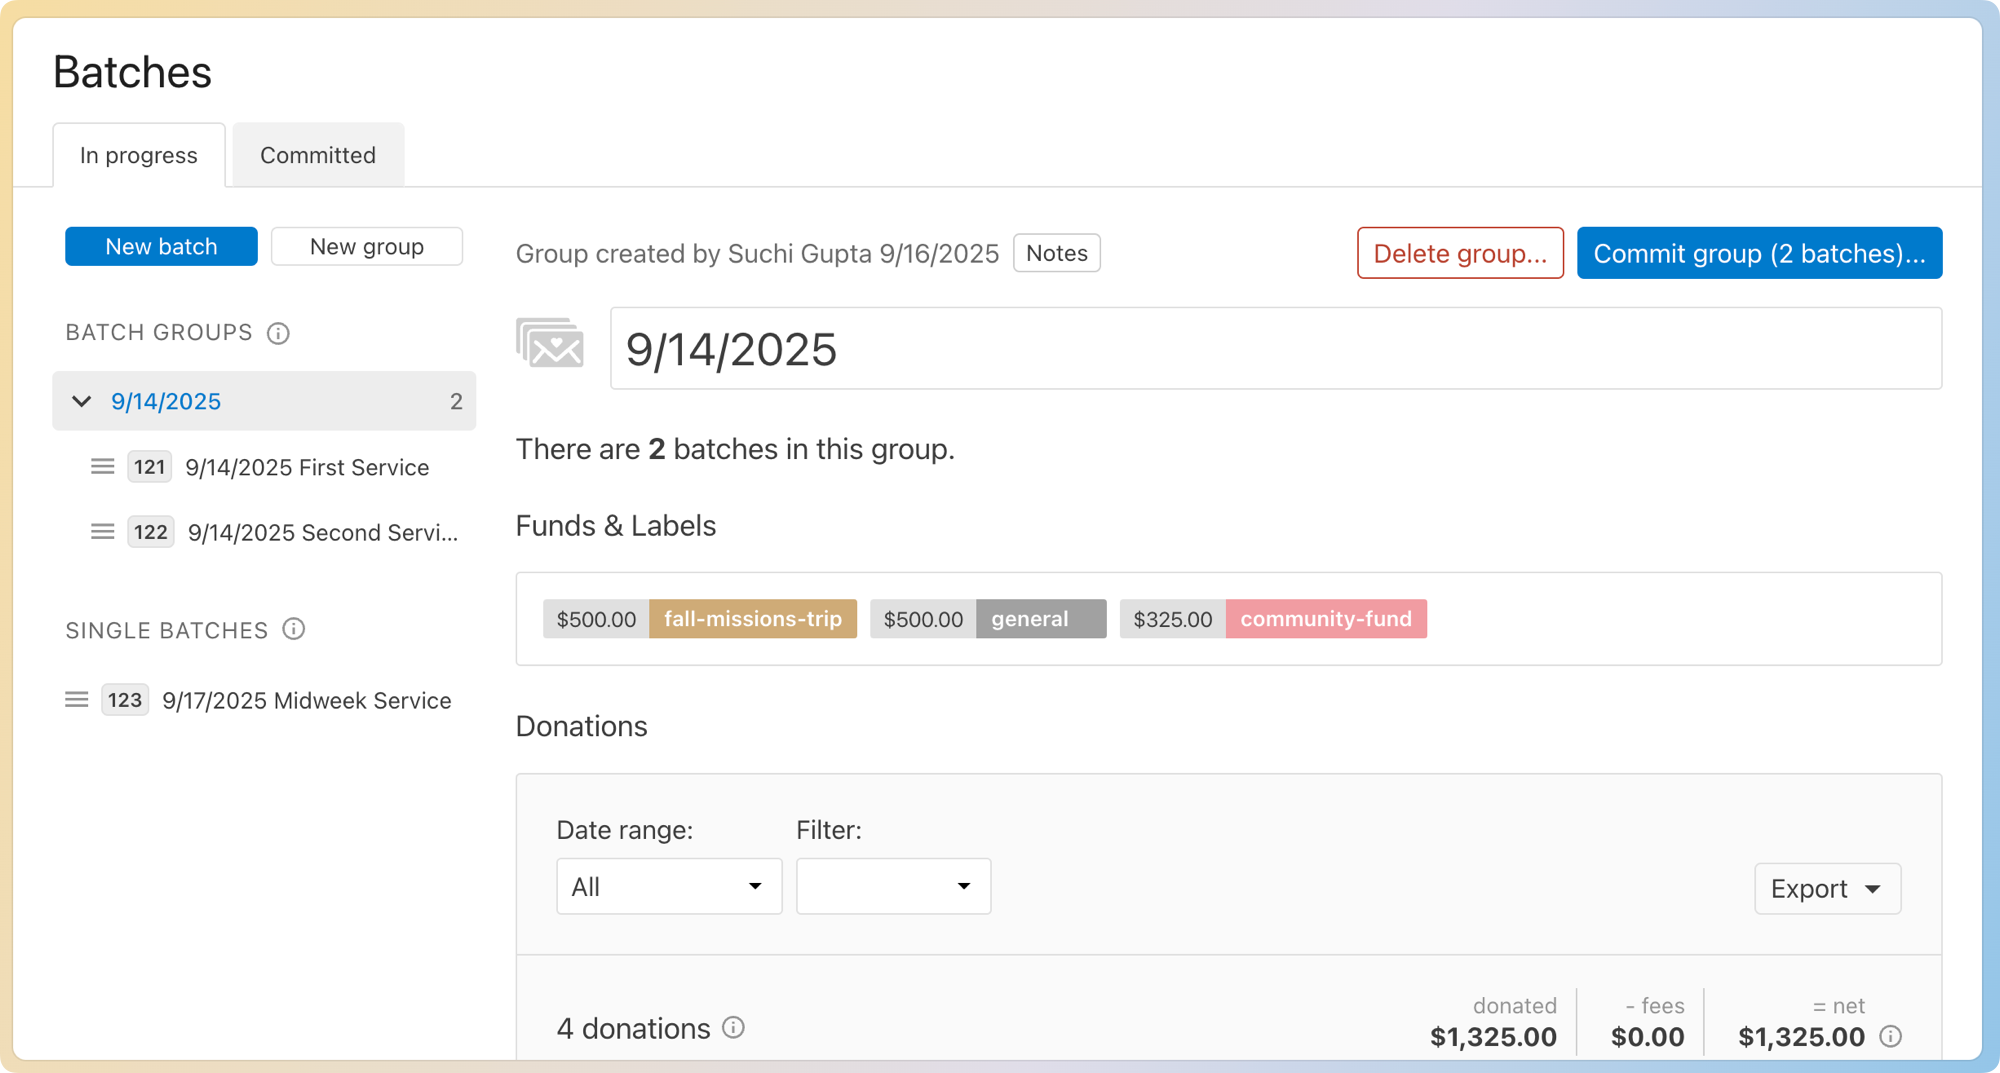Image resolution: width=2000 pixels, height=1073 pixels.
Task: Collapse the 9/14/2025 batch group
Action: click(82, 401)
